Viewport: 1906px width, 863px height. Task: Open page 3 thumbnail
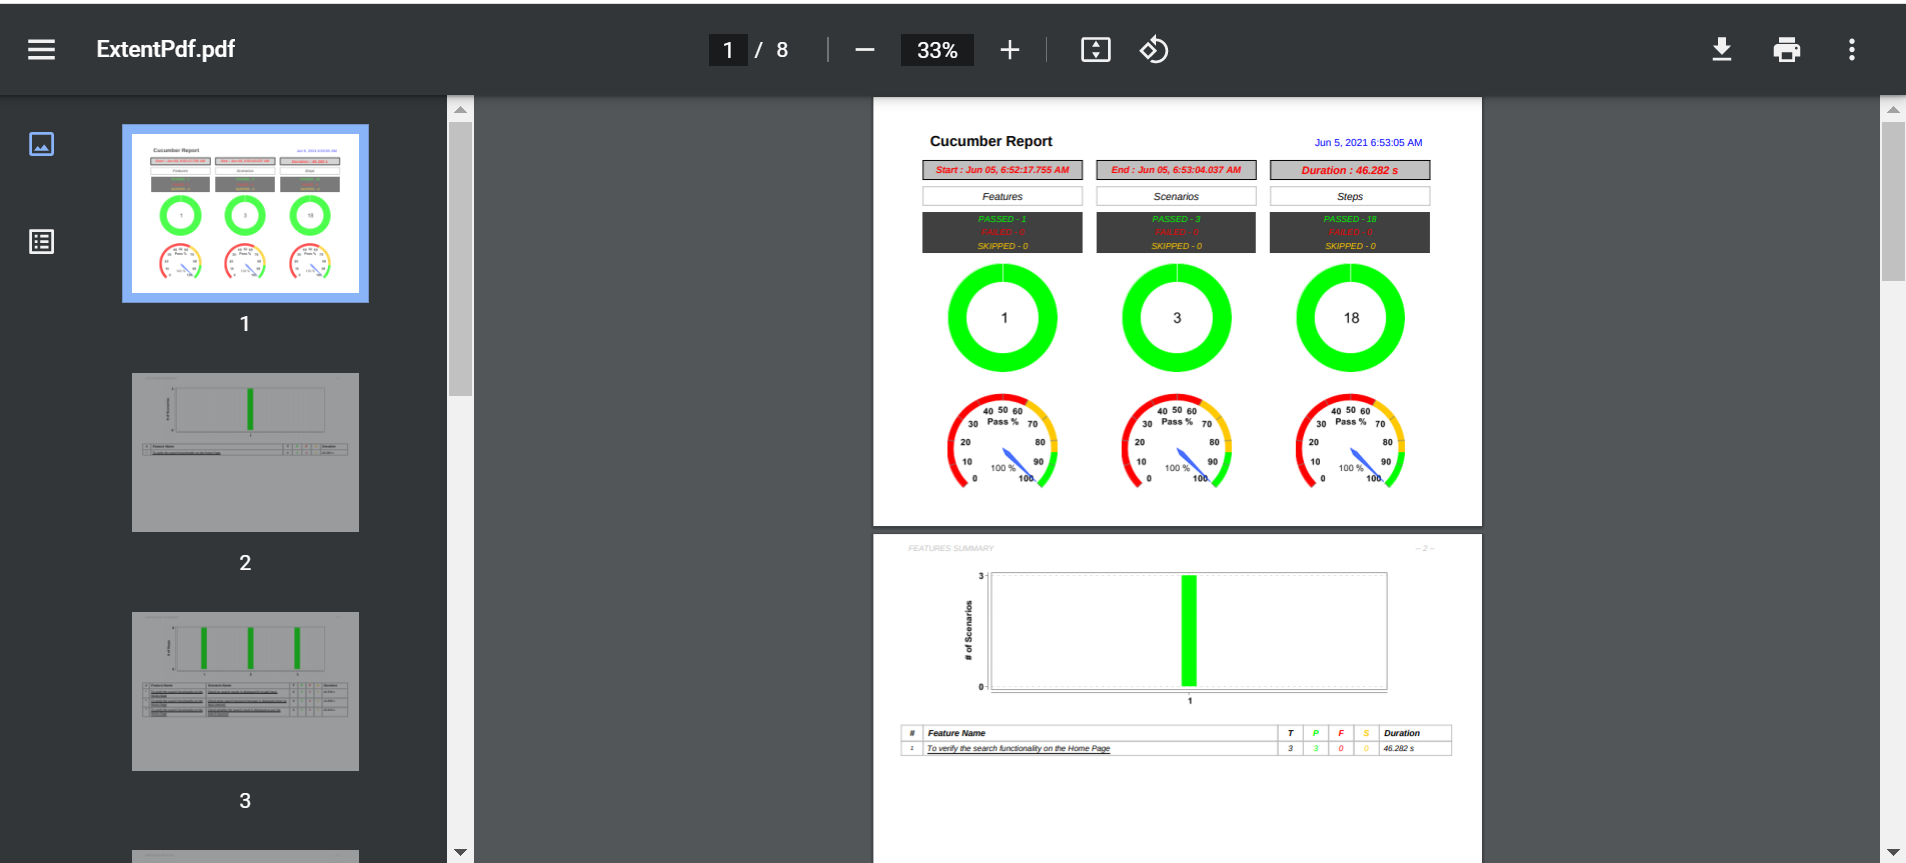(245, 691)
